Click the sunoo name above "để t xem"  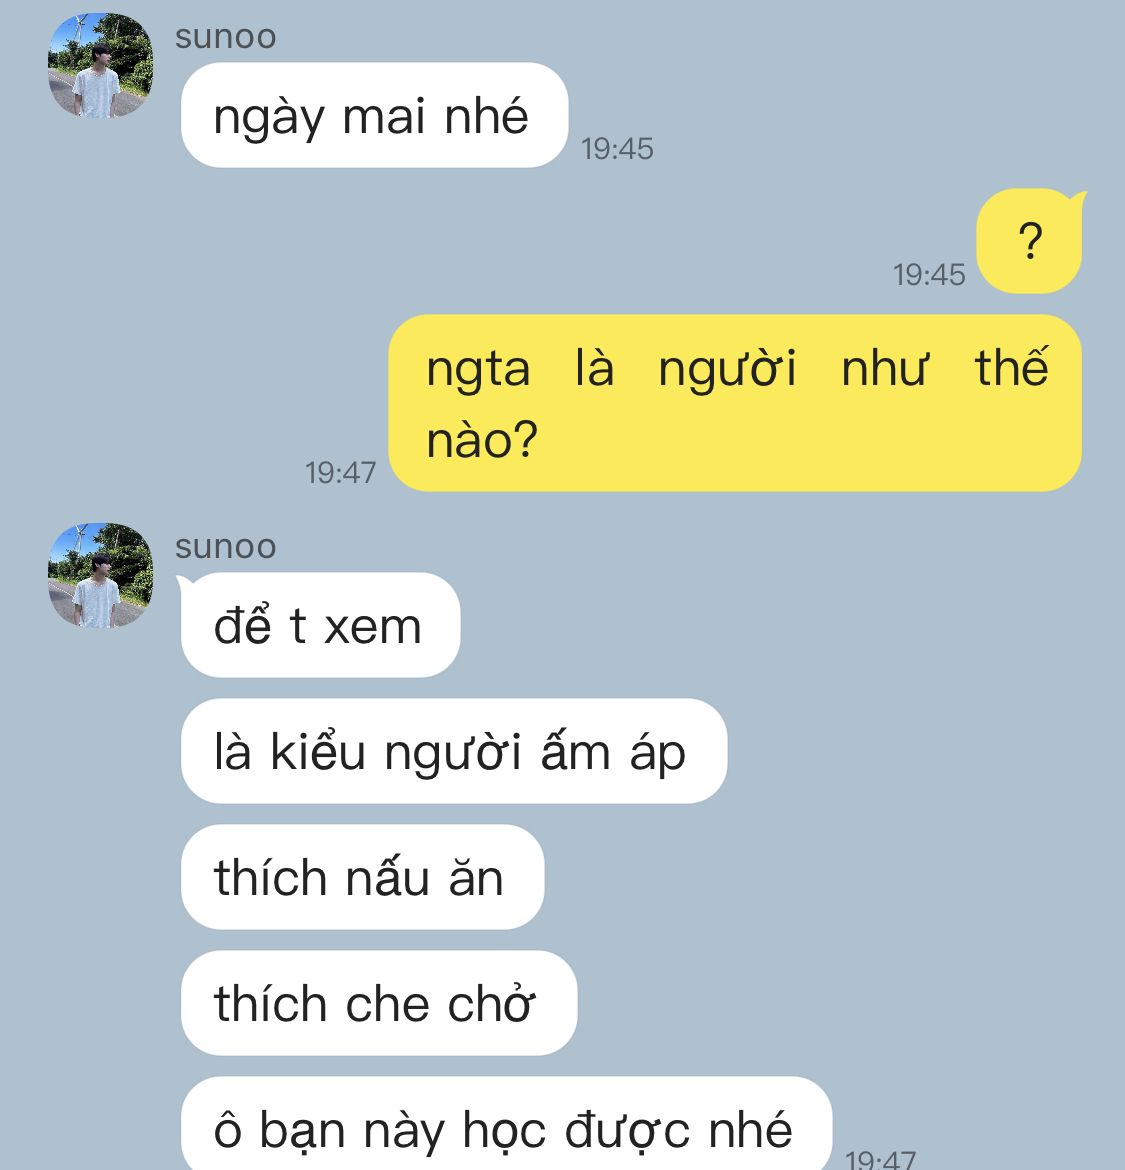point(225,546)
